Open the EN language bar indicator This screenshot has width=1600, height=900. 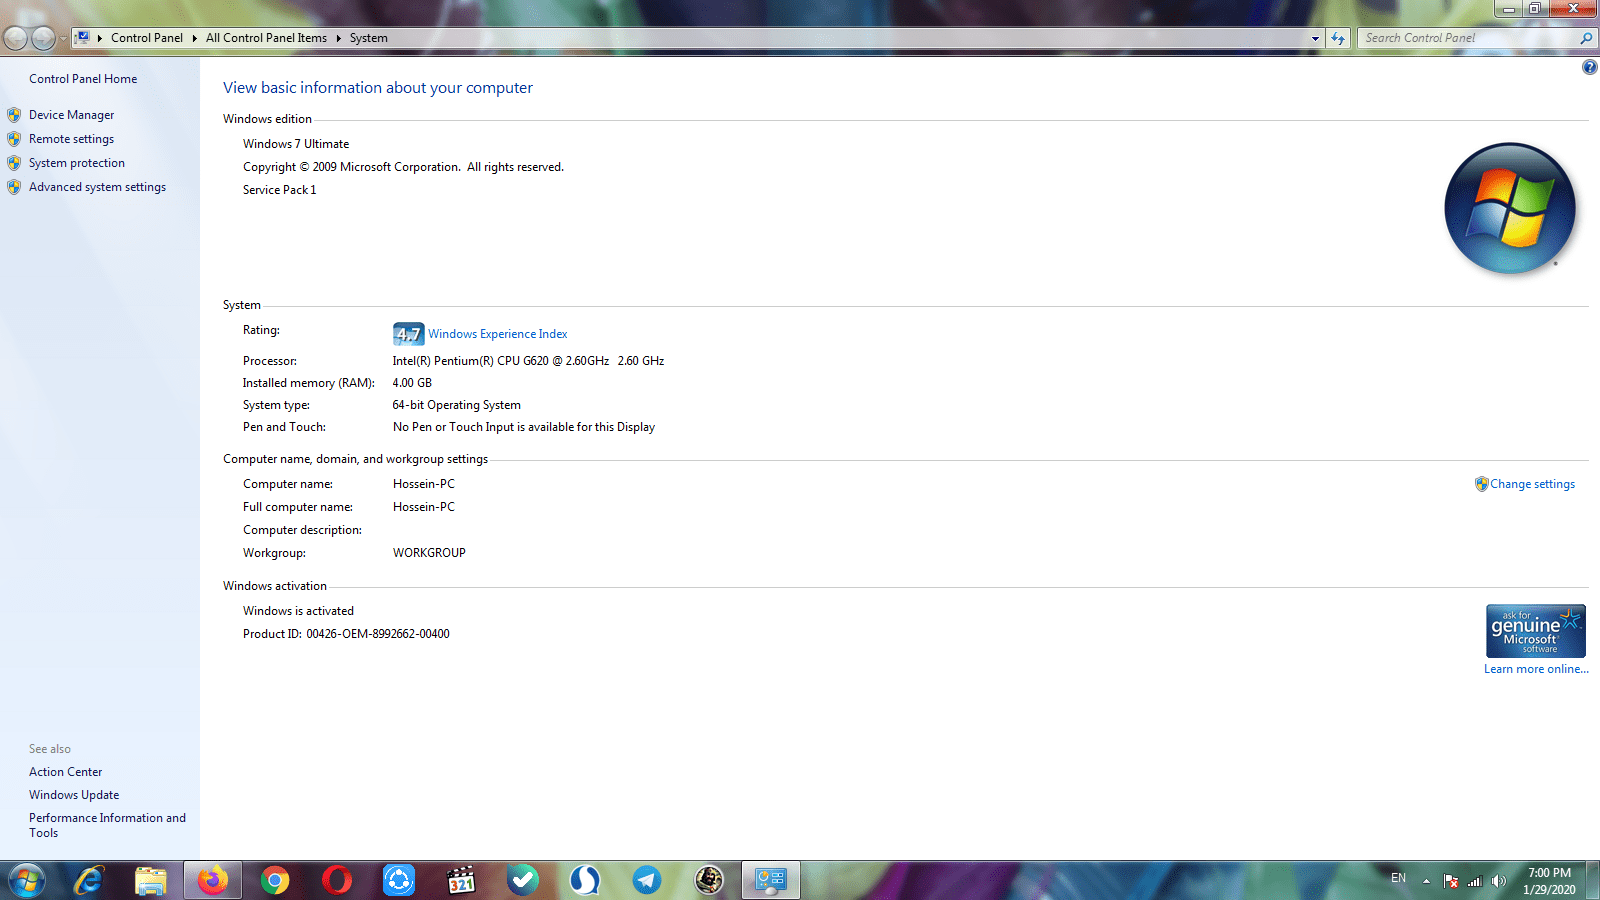1398,878
